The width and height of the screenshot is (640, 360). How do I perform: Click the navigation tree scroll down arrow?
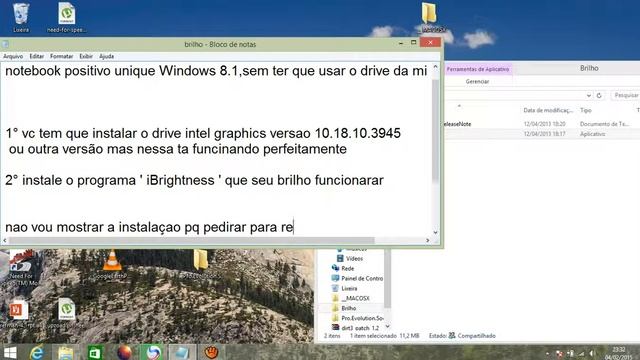point(388,327)
